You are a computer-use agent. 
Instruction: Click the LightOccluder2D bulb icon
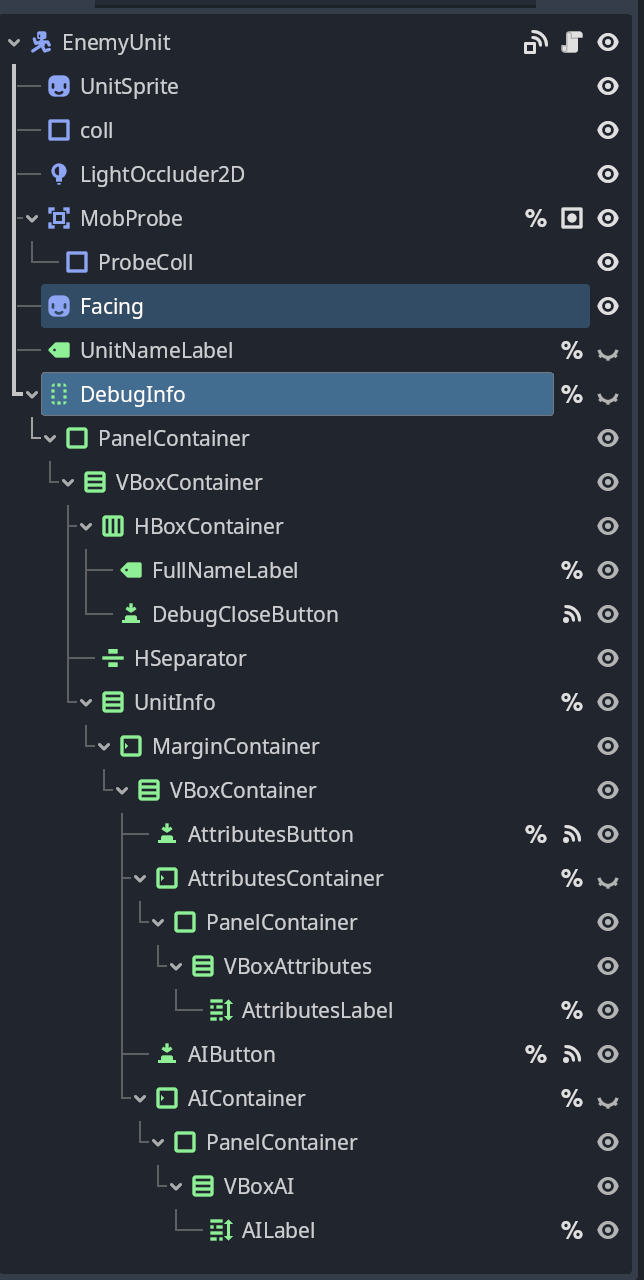tap(59, 174)
